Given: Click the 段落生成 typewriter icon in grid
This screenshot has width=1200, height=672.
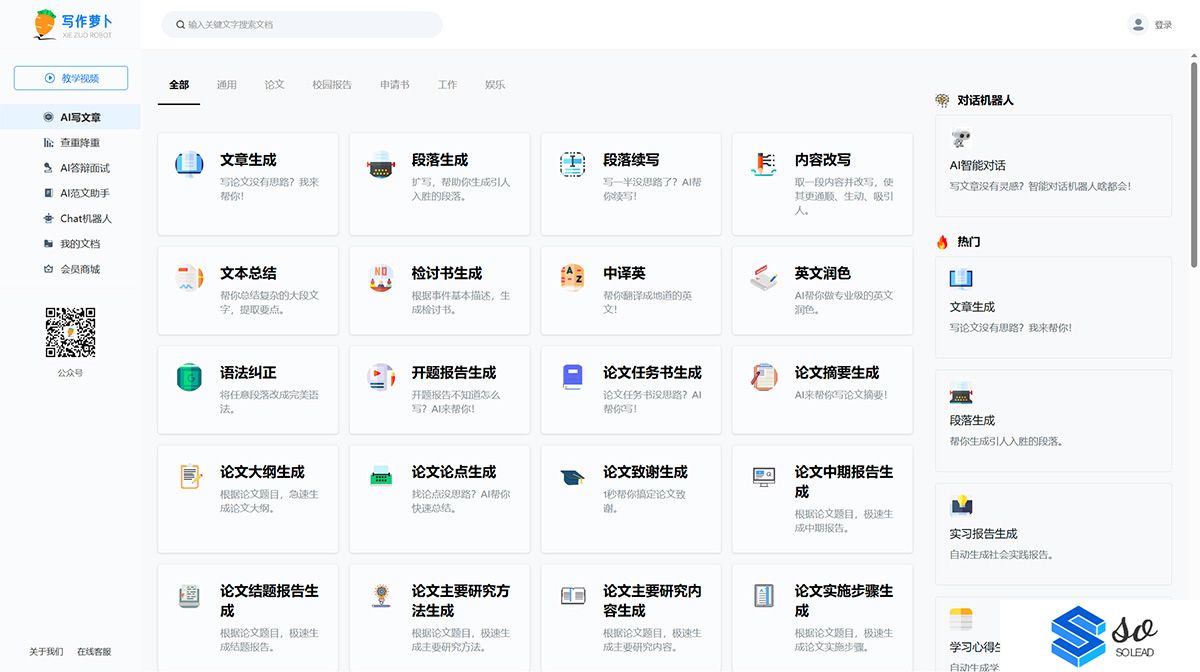Looking at the screenshot, I should pos(381,164).
